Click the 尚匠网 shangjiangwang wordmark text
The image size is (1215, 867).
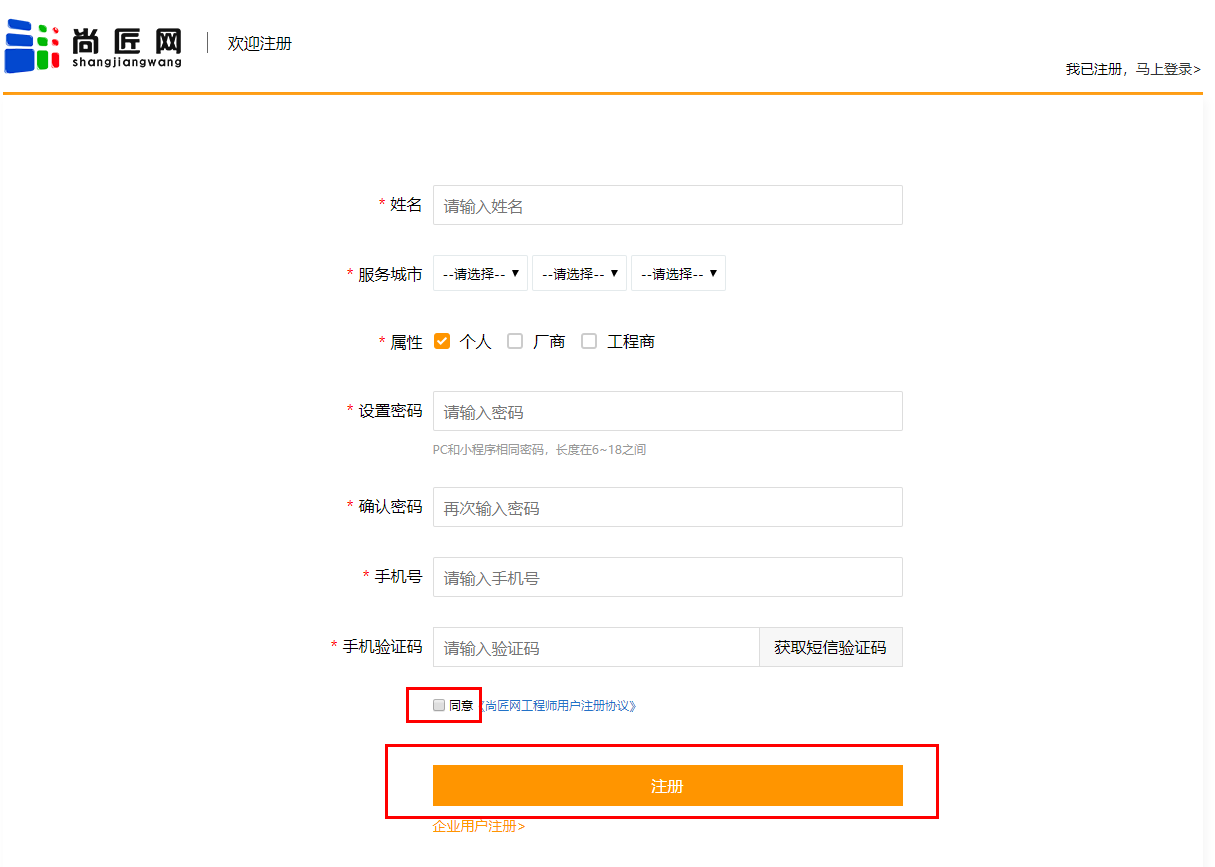click(127, 47)
